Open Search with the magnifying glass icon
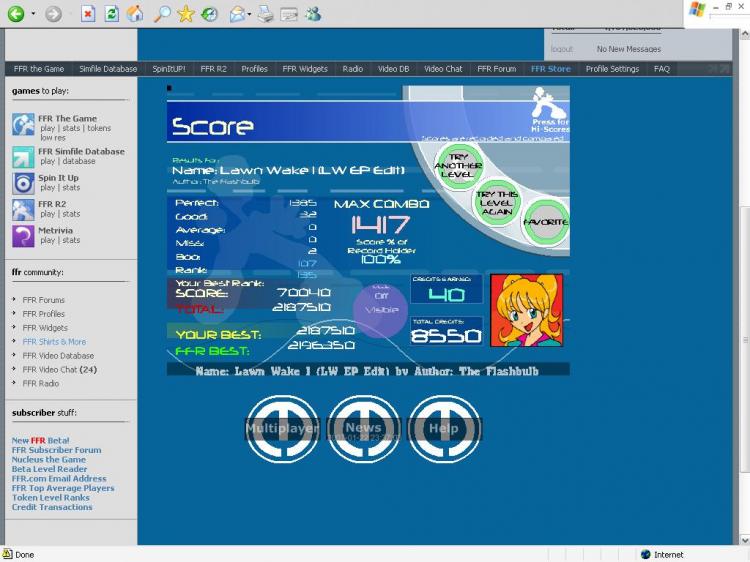The width and height of the screenshot is (750, 562). 162,14
